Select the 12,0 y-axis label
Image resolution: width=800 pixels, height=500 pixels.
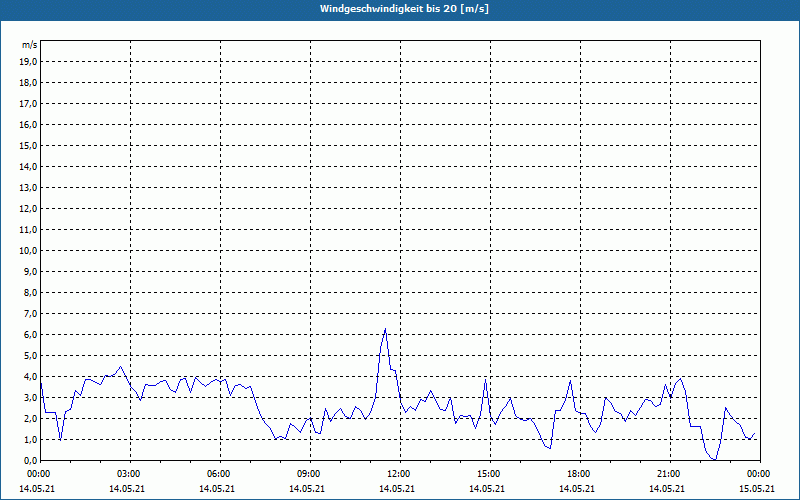pos(28,209)
